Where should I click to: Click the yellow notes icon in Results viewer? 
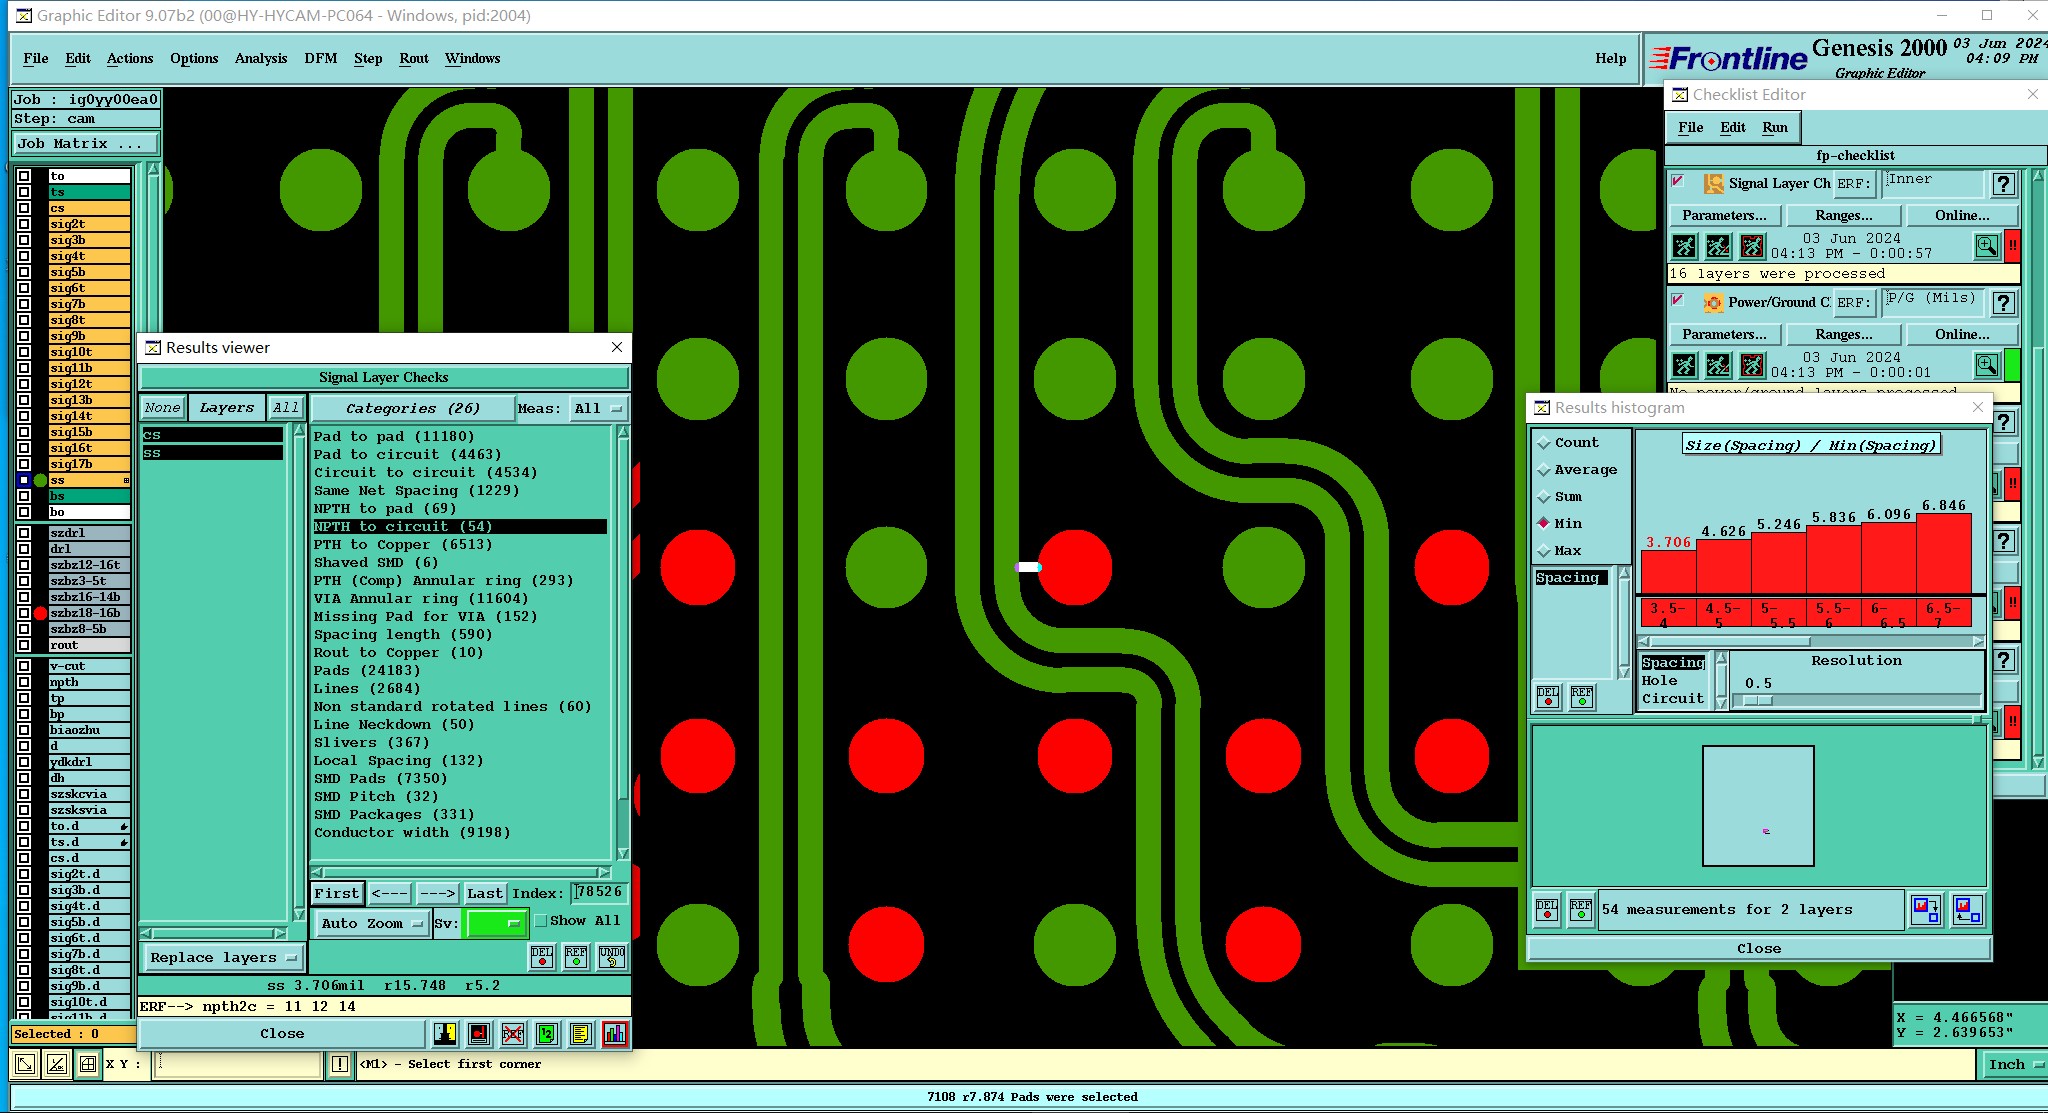pyautogui.click(x=580, y=1034)
